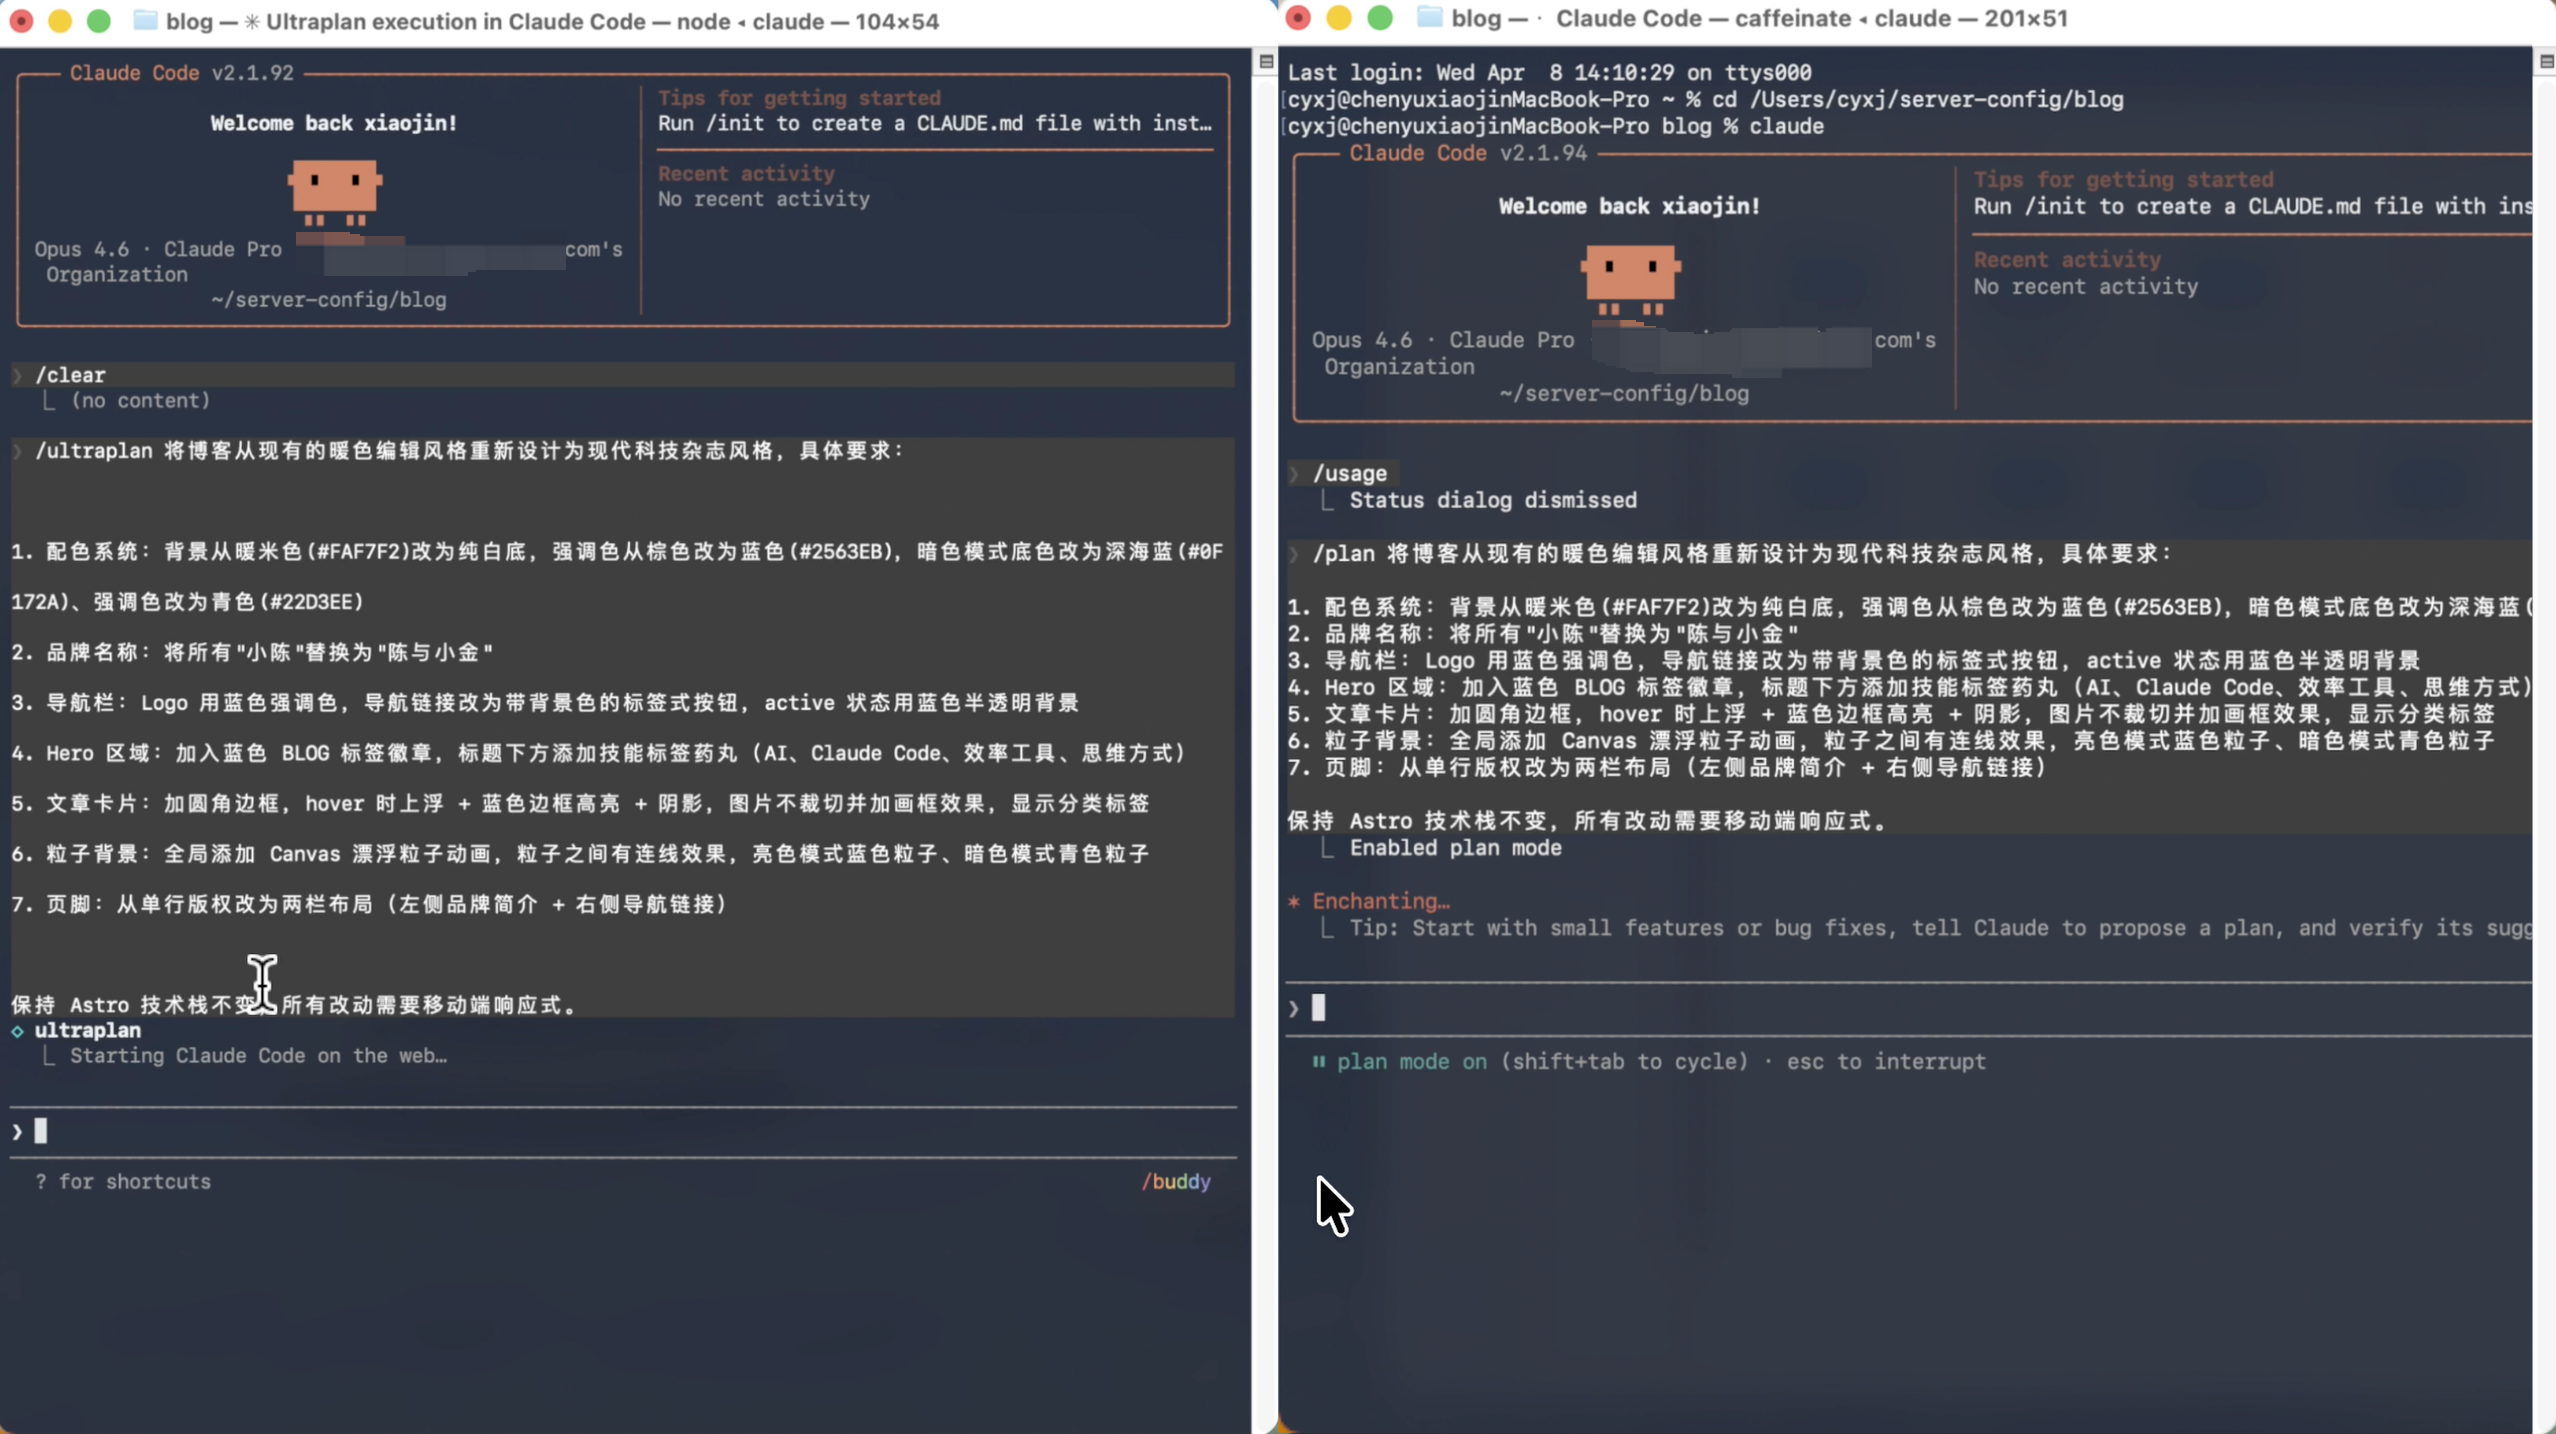Click 'Claude Code v2.1.94' header in right window
Screen dimensions: 2556x1434
point(1468,153)
